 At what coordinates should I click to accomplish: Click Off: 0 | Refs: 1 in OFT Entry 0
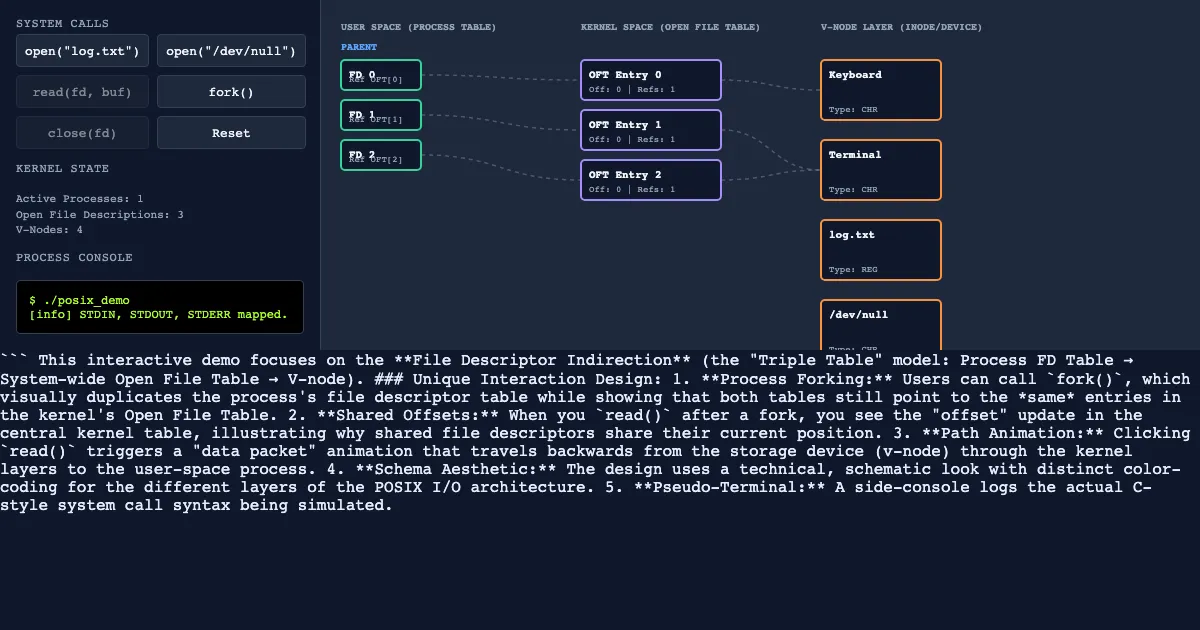point(632,90)
